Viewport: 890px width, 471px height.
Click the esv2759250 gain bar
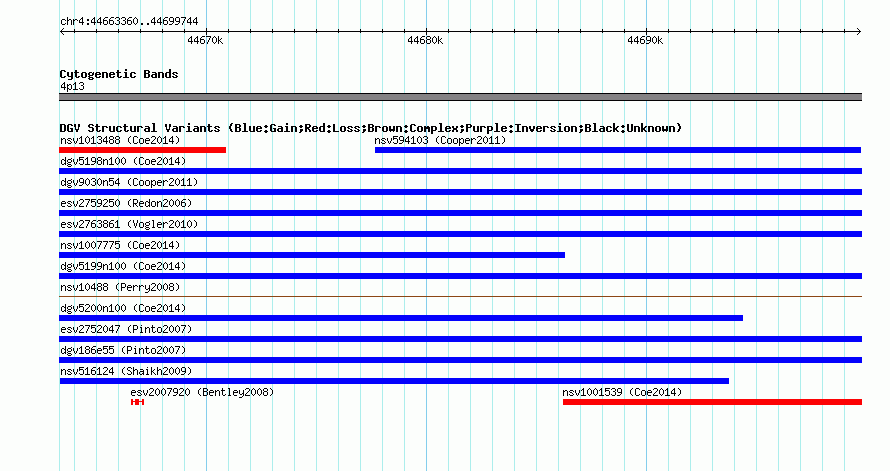pos(460,213)
